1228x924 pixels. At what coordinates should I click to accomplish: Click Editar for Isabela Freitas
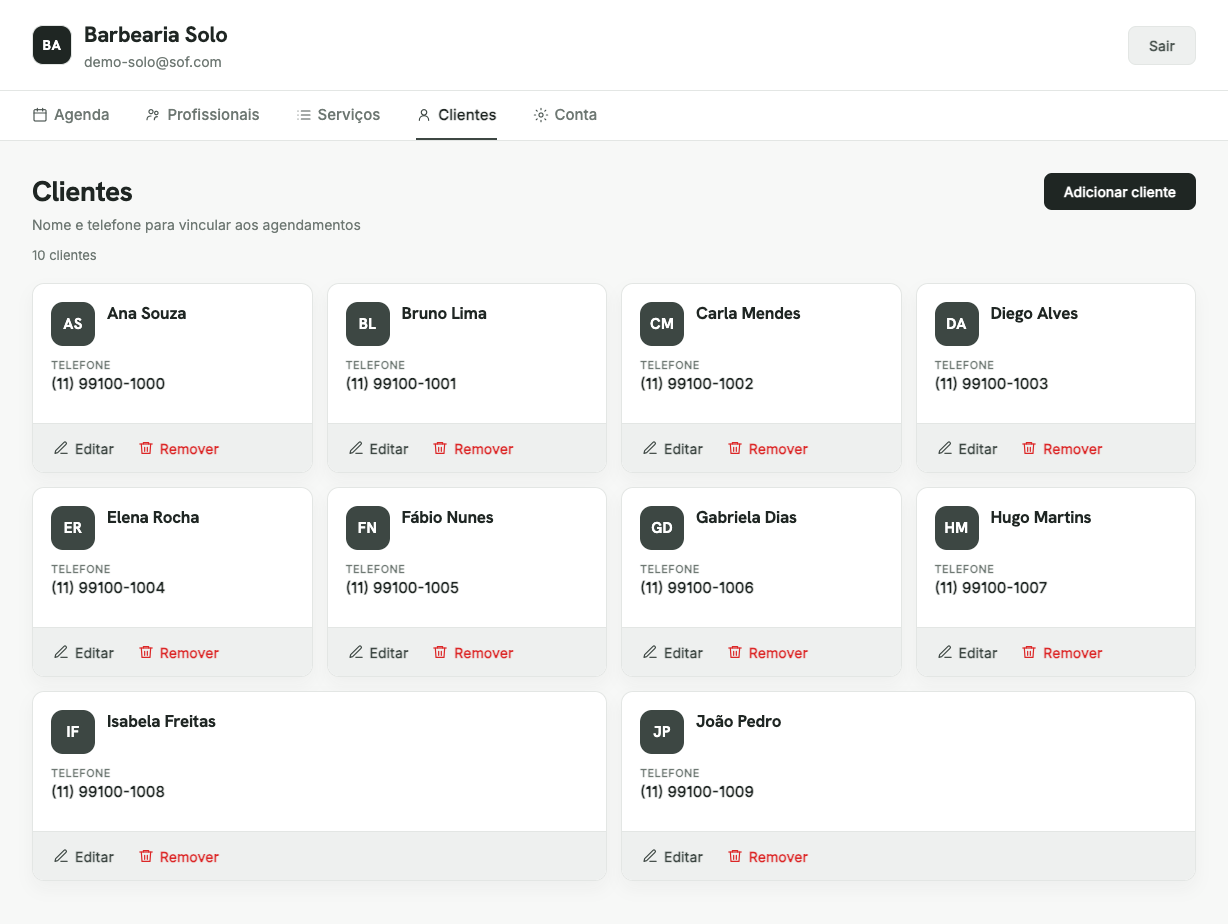[84, 857]
